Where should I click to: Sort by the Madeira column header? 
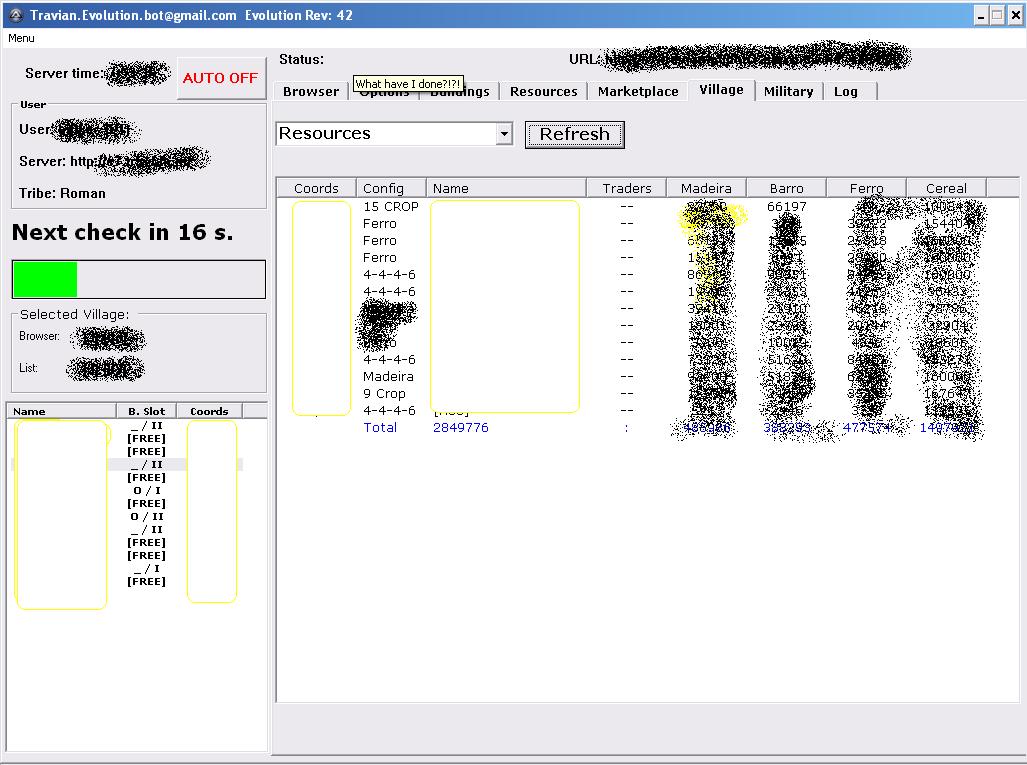pyautogui.click(x=706, y=188)
